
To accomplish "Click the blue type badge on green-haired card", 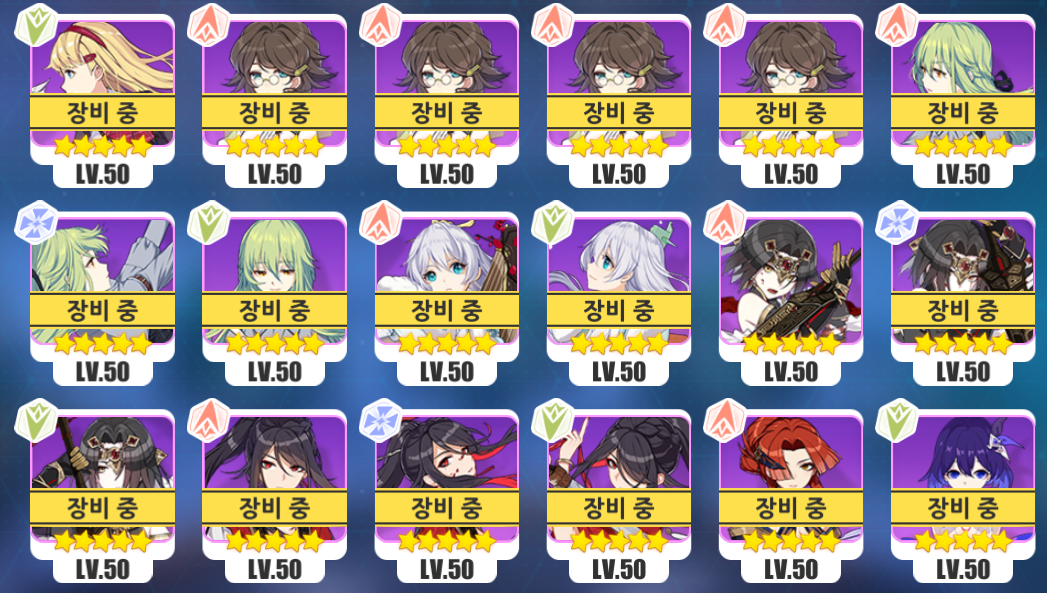I will tap(36, 222).
